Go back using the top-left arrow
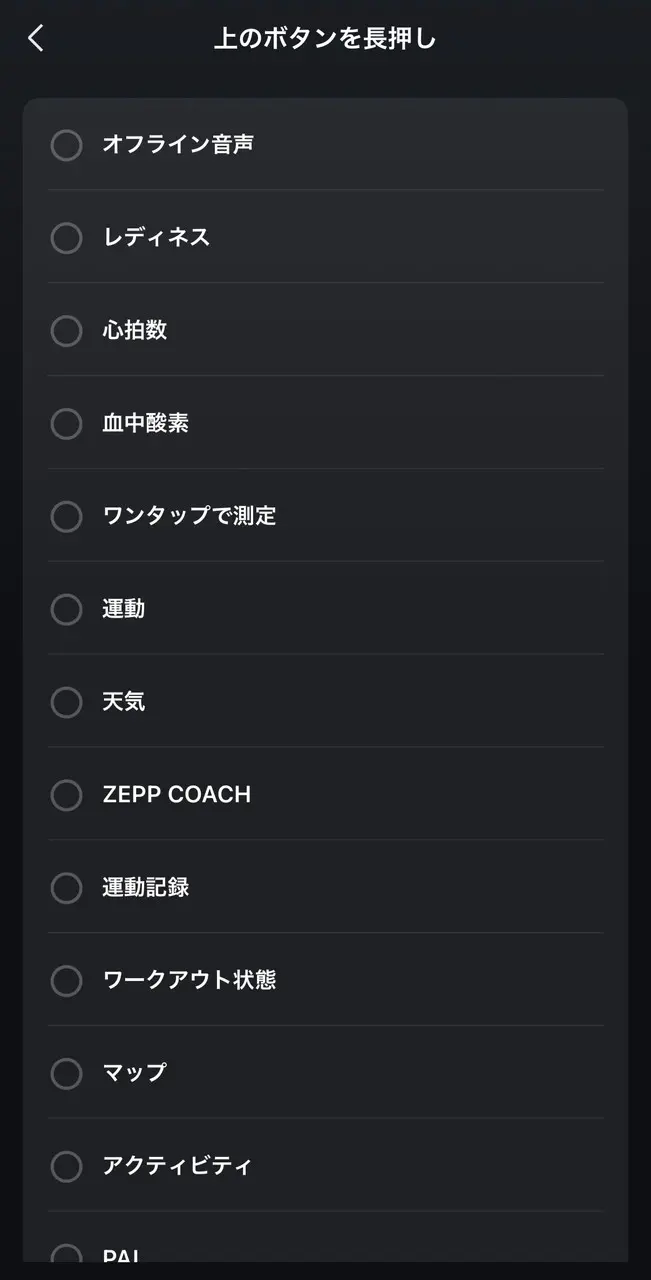The height and width of the screenshot is (1280, 651). 36,39
